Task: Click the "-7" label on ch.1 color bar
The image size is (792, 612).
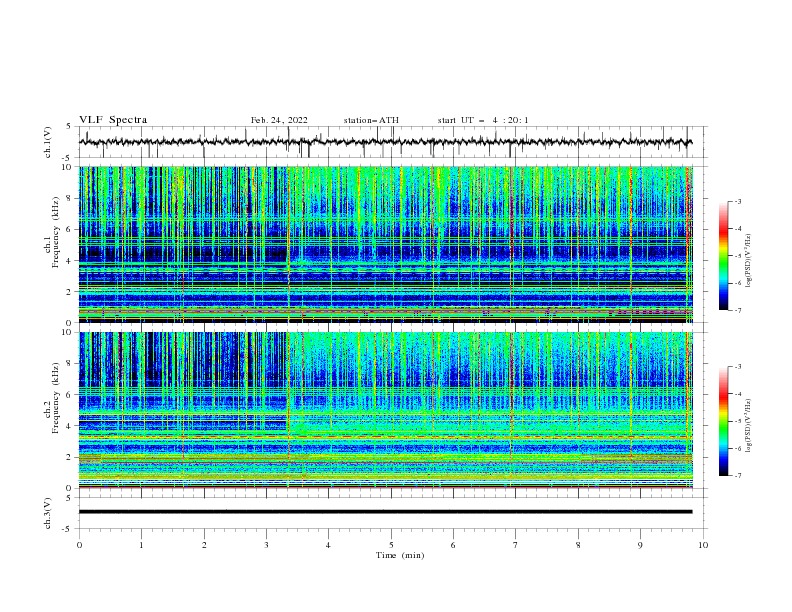Action: (x=738, y=310)
